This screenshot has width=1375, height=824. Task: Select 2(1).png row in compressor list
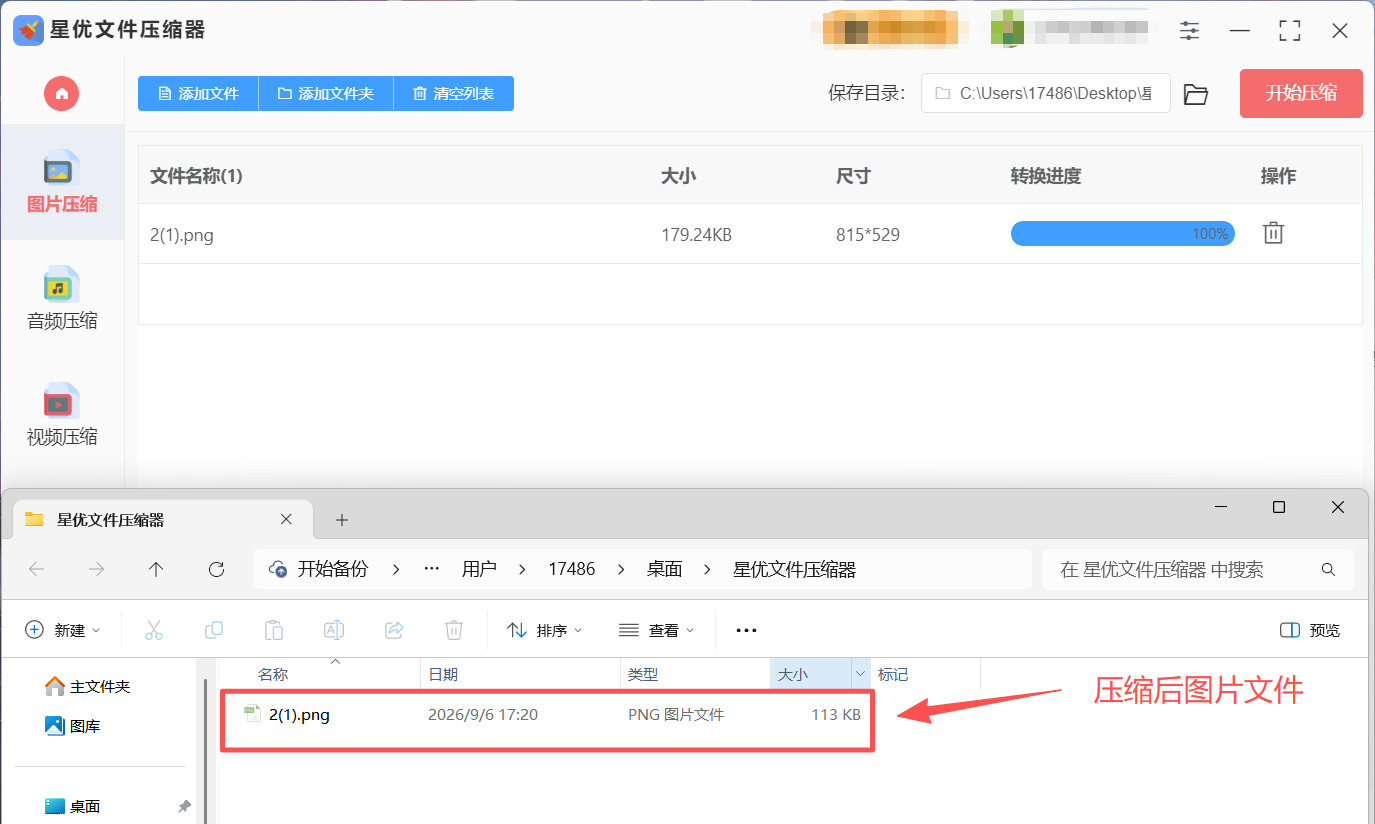point(750,234)
